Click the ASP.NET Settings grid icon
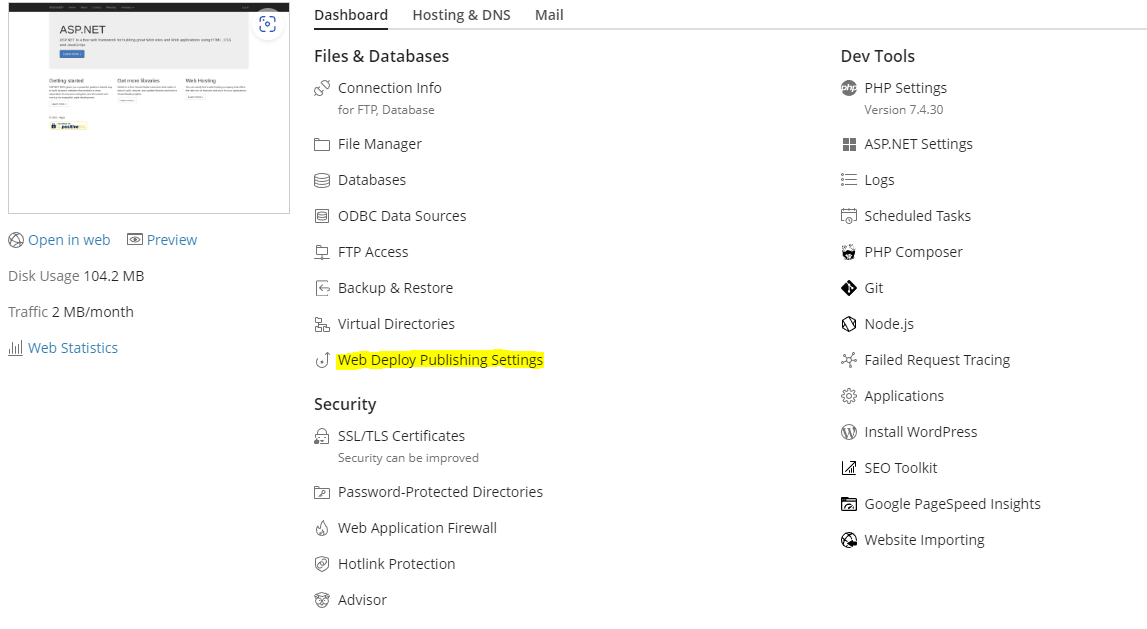1147x629 pixels. 849,145
